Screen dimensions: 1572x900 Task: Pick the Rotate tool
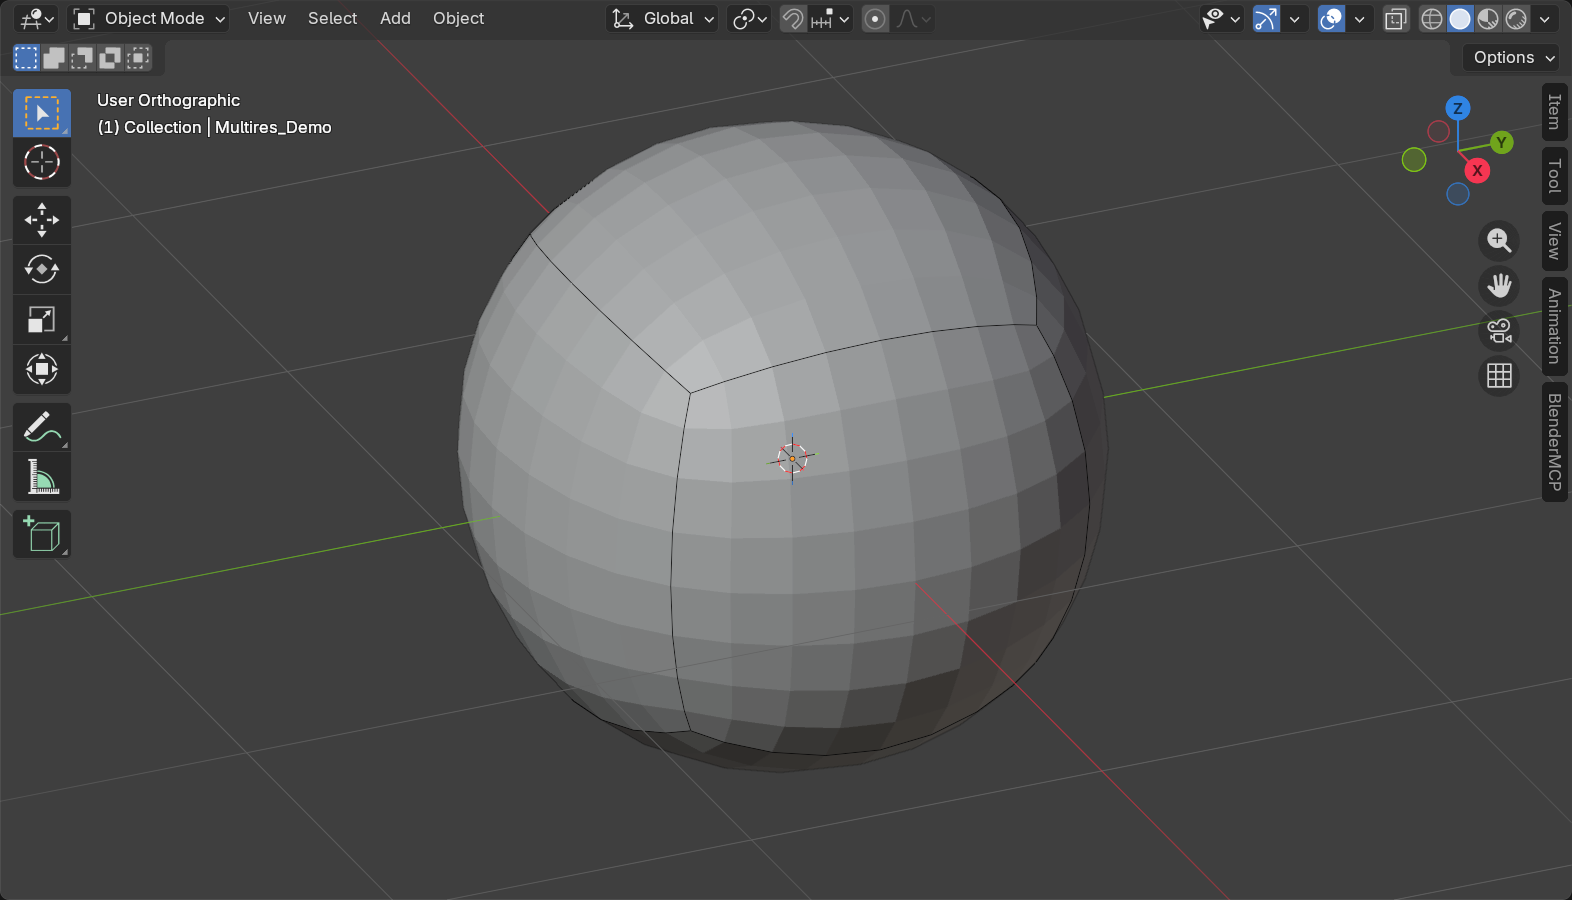coord(42,270)
